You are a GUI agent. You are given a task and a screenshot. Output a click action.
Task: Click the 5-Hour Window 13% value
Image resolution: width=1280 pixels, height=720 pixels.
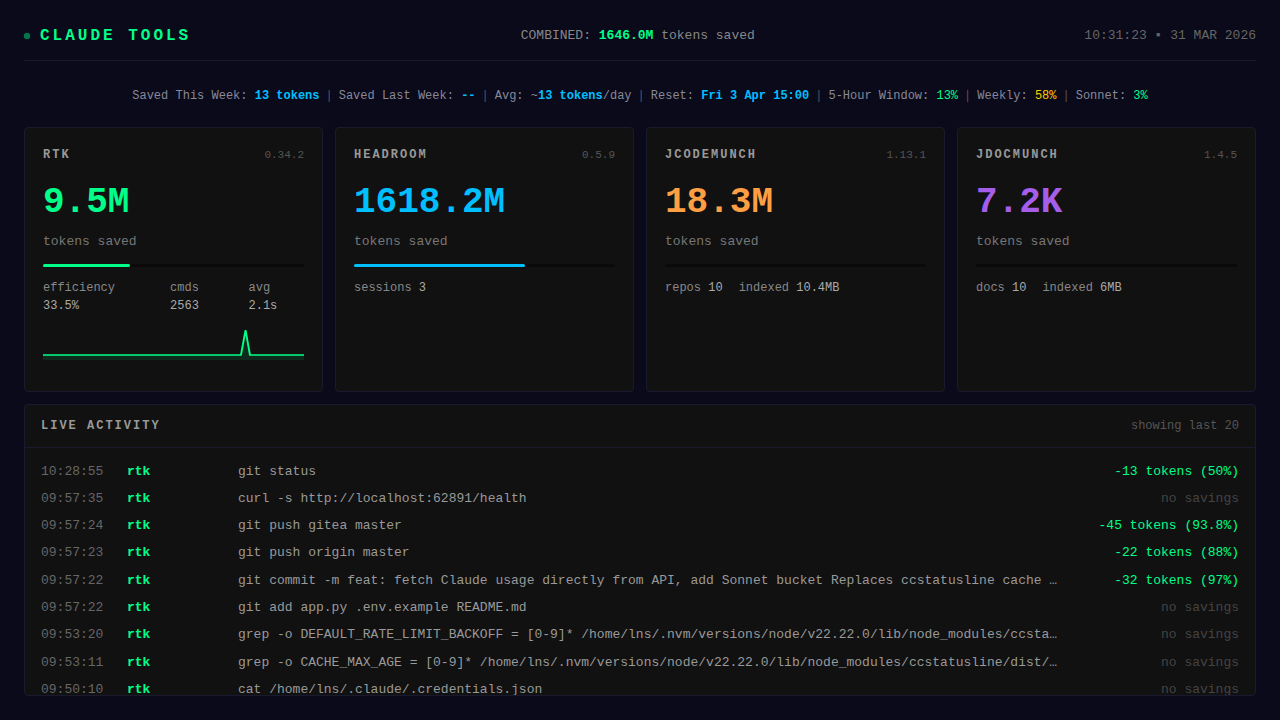[x=947, y=96]
